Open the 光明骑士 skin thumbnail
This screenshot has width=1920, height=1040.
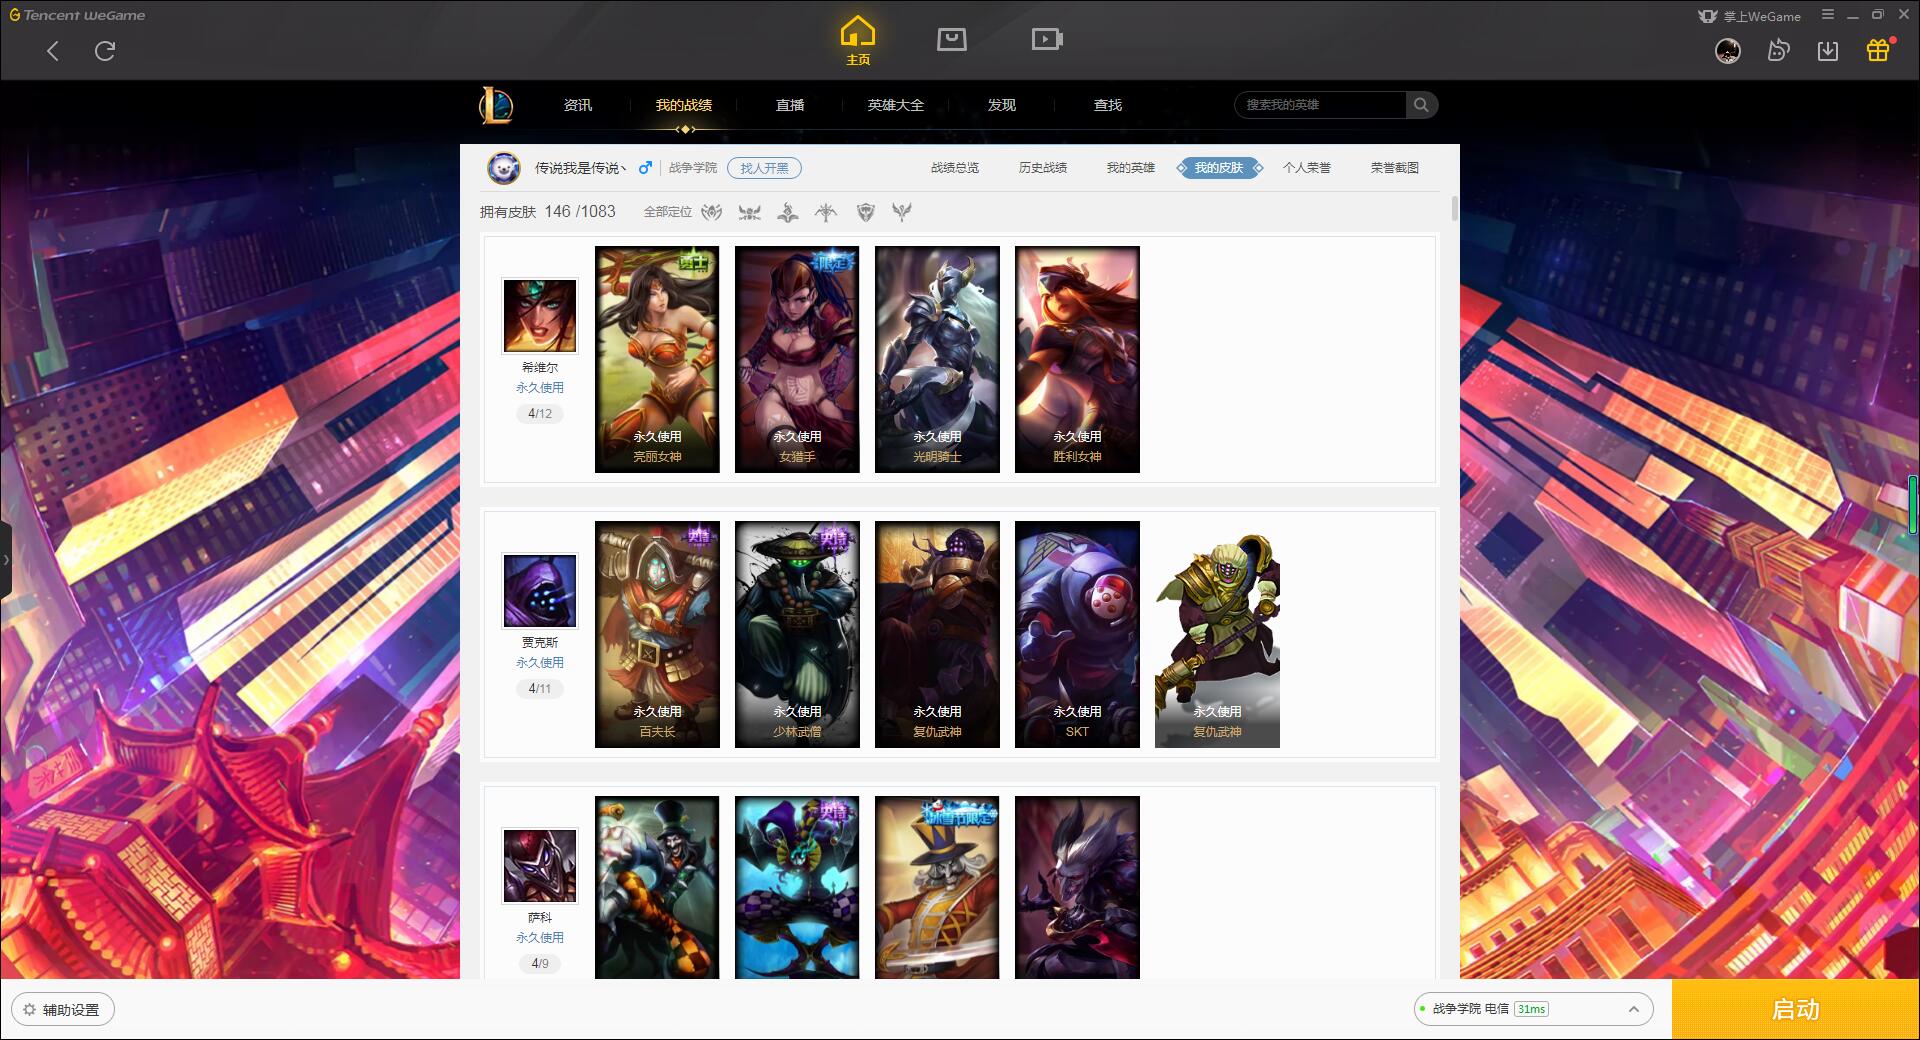pos(937,359)
